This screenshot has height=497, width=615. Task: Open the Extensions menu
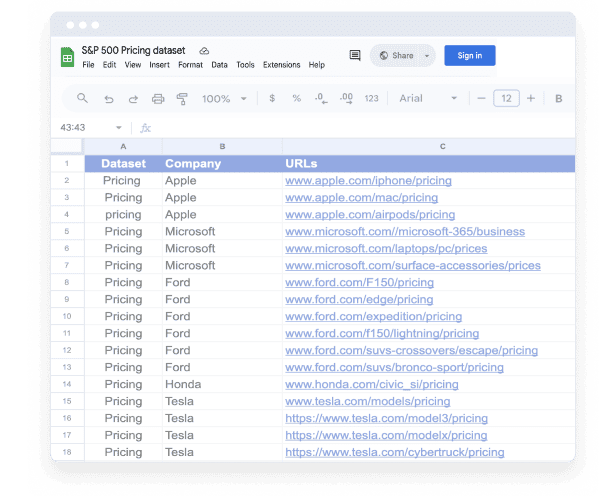[x=281, y=65]
